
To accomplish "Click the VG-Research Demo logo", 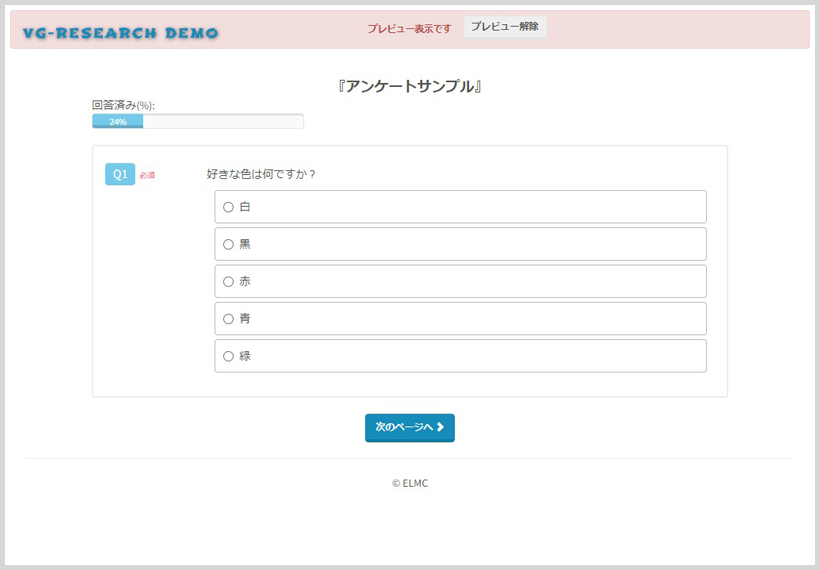I will click(120, 33).
